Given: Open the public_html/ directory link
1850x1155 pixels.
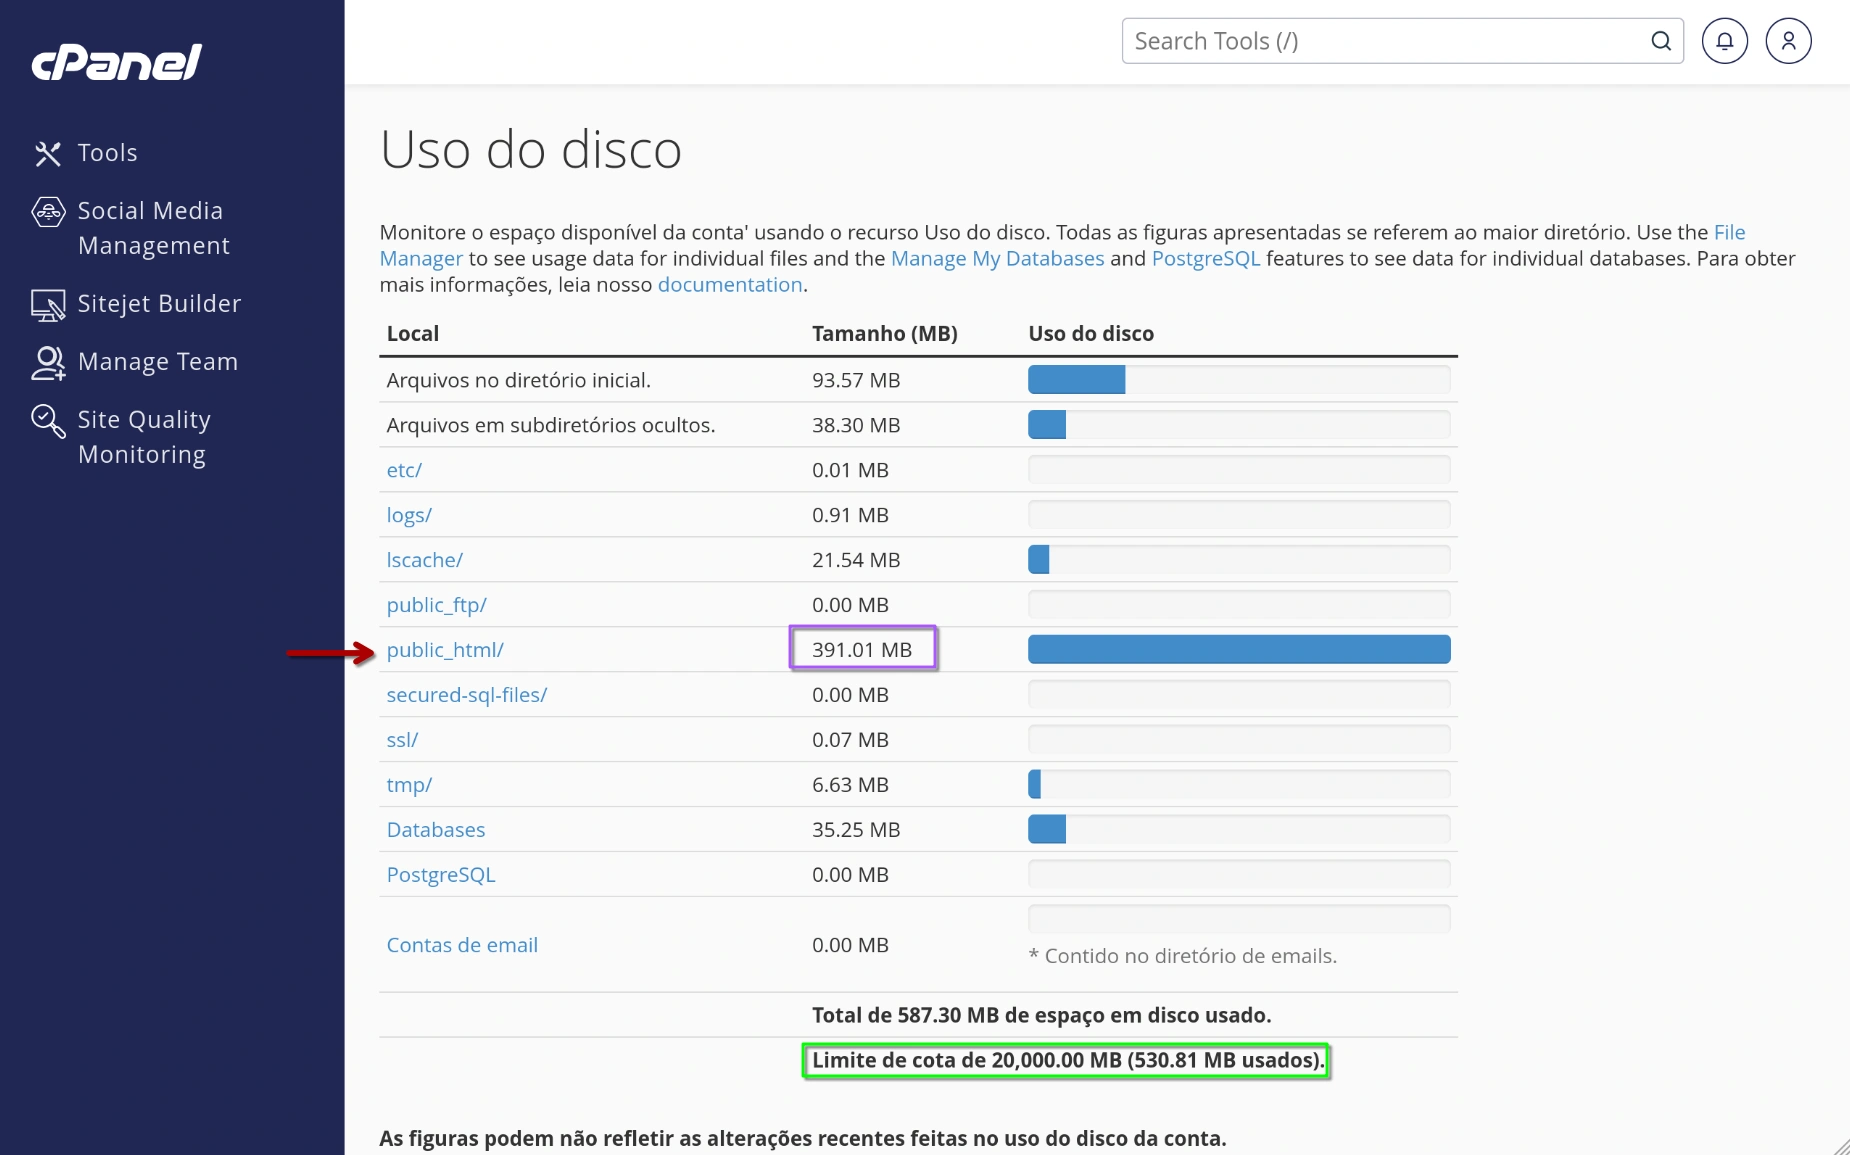Looking at the screenshot, I should click(x=446, y=649).
